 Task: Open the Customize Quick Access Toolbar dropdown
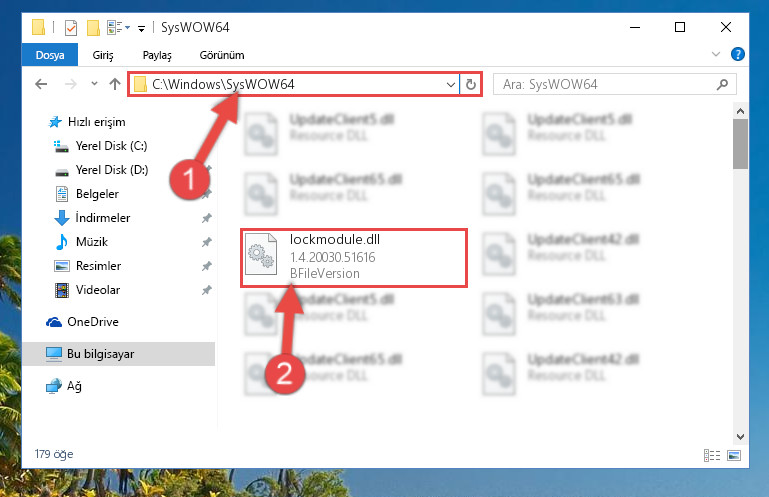point(141,28)
